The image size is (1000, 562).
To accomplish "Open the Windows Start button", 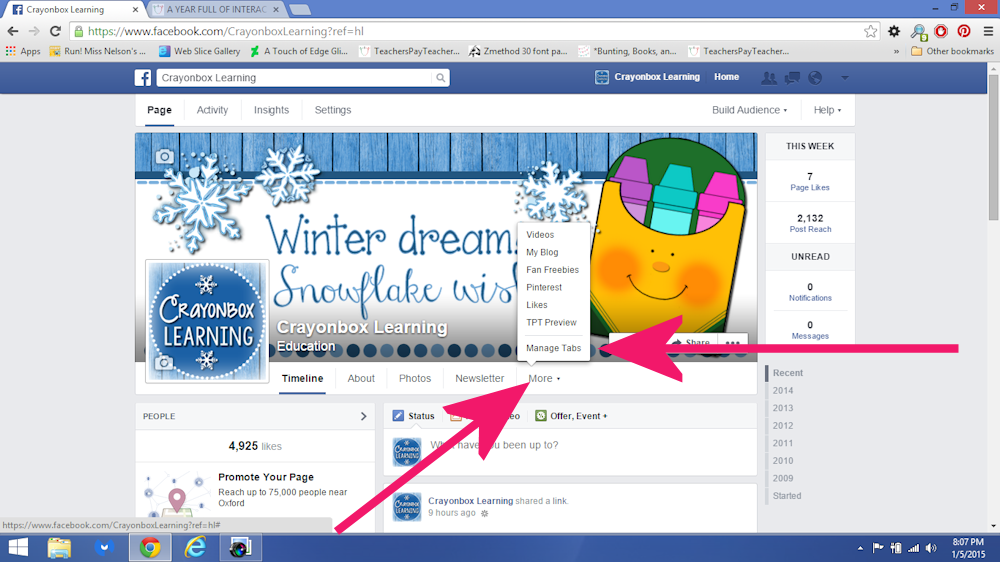I will pos(18,547).
